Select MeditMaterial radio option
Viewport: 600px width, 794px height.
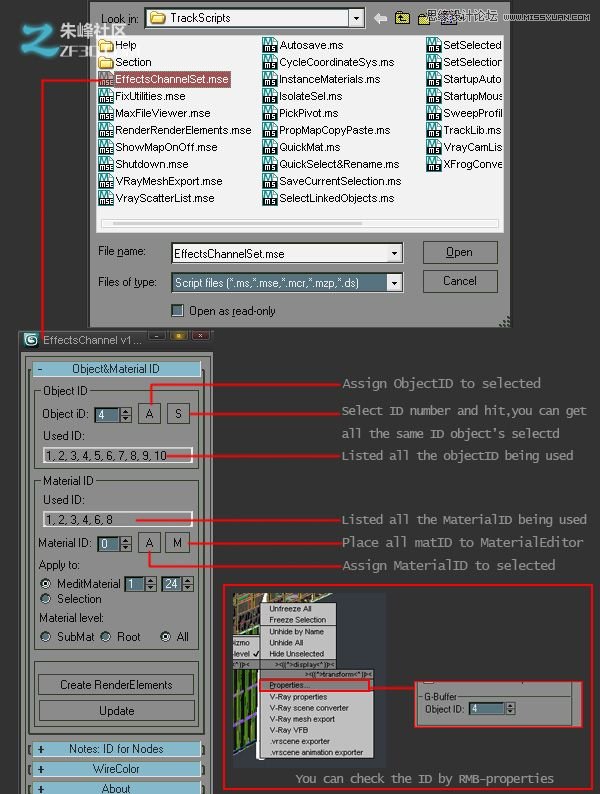tap(46, 583)
